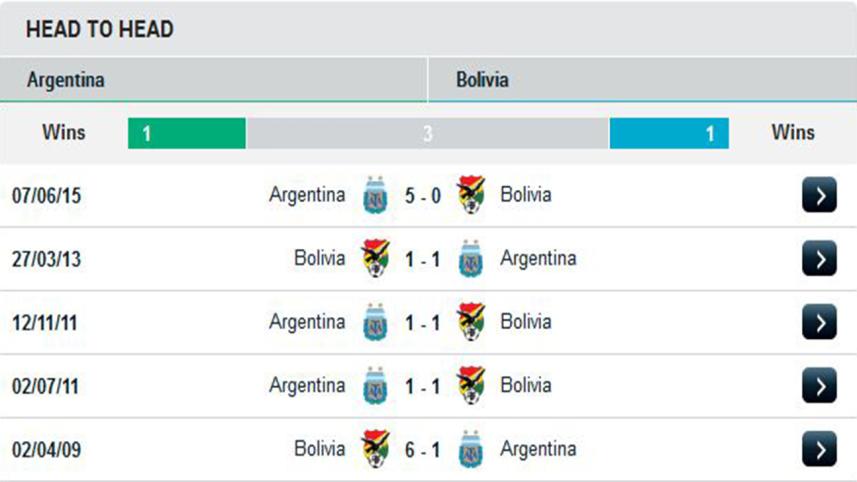Click Argentina crest in 12/11/11 row
857x482 pixels.
point(376,322)
